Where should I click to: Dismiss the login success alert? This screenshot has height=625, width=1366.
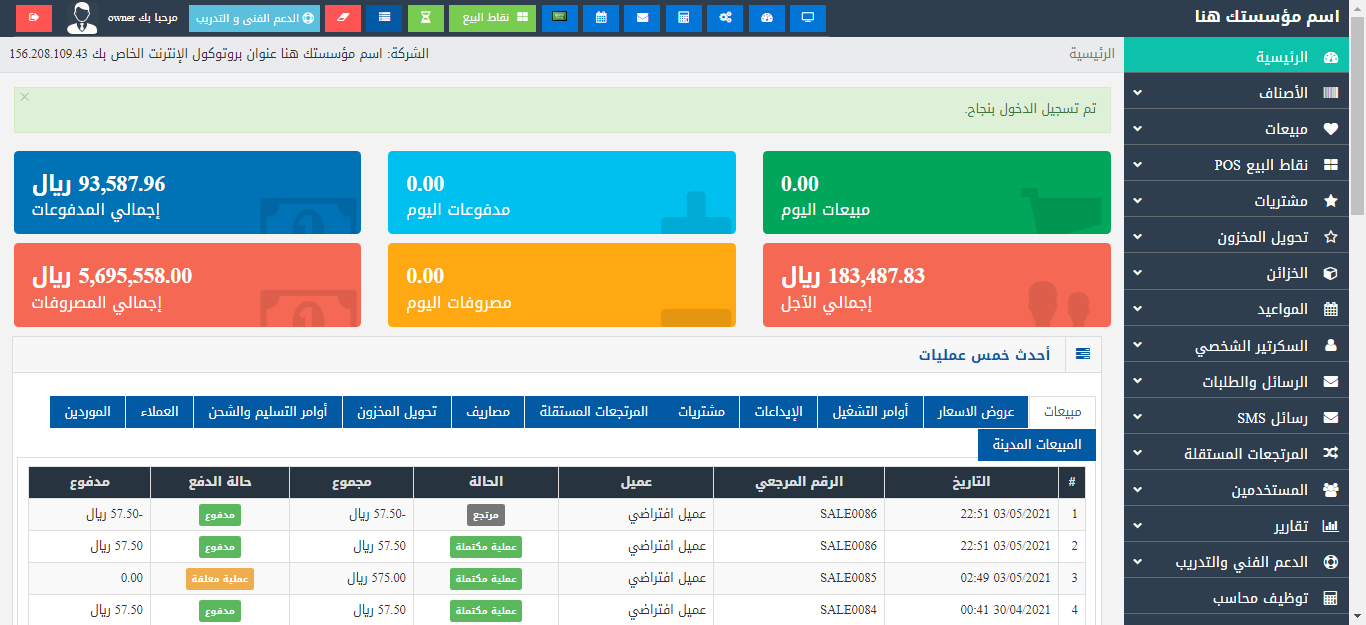(x=25, y=97)
